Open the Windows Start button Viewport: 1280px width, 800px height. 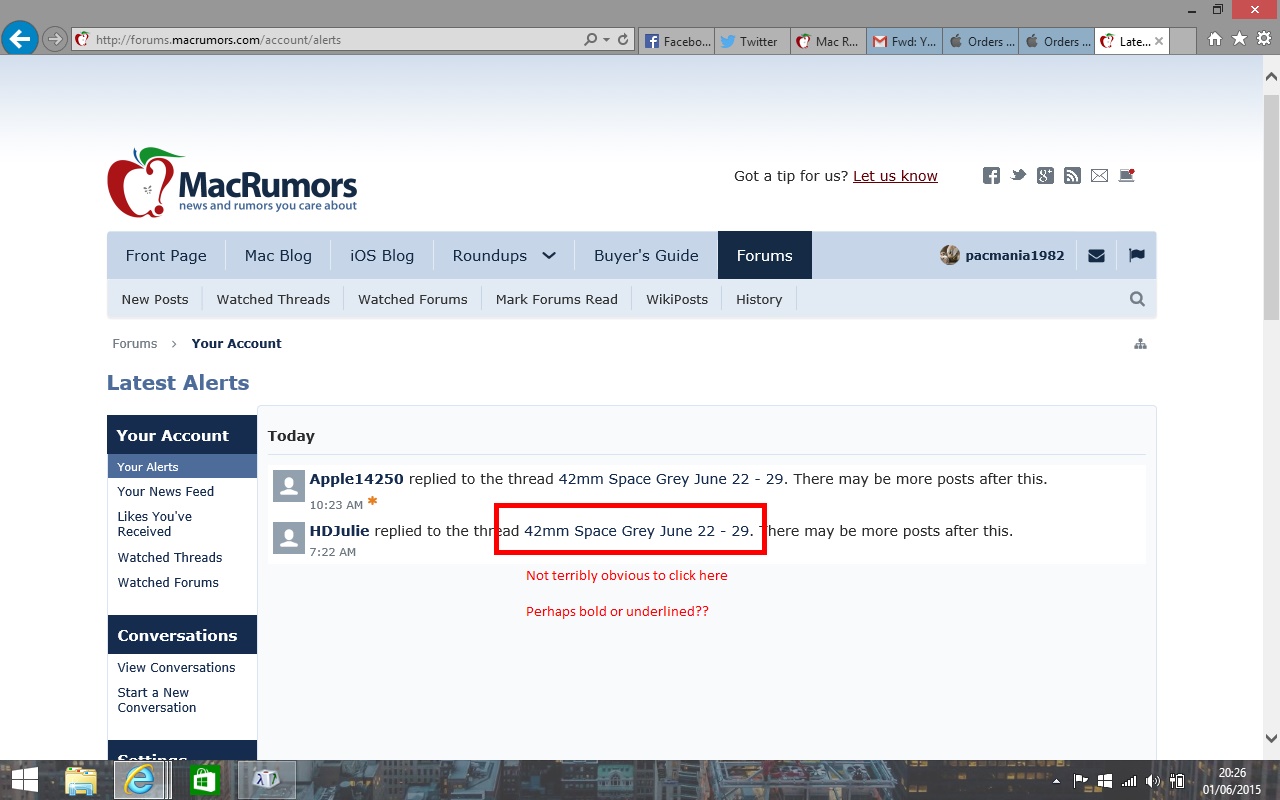[x=24, y=780]
